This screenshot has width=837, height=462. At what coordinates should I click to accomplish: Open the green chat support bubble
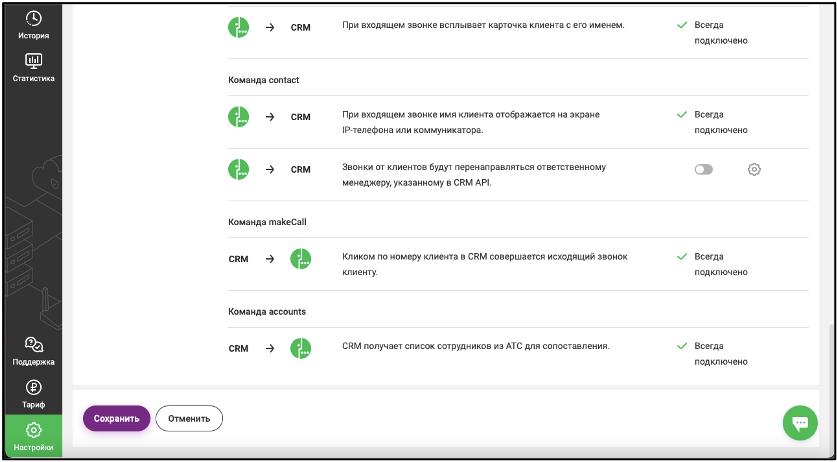click(800, 423)
